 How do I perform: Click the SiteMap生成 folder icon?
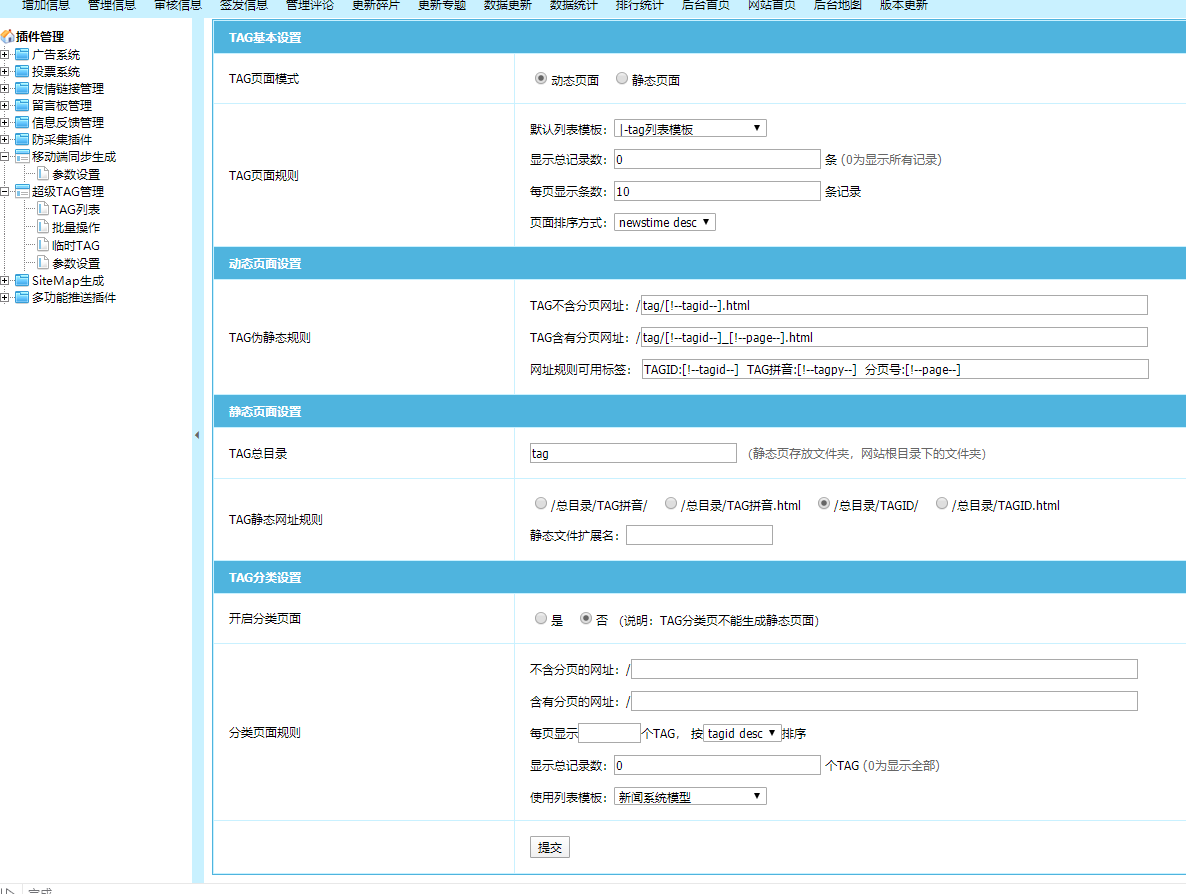click(22, 281)
